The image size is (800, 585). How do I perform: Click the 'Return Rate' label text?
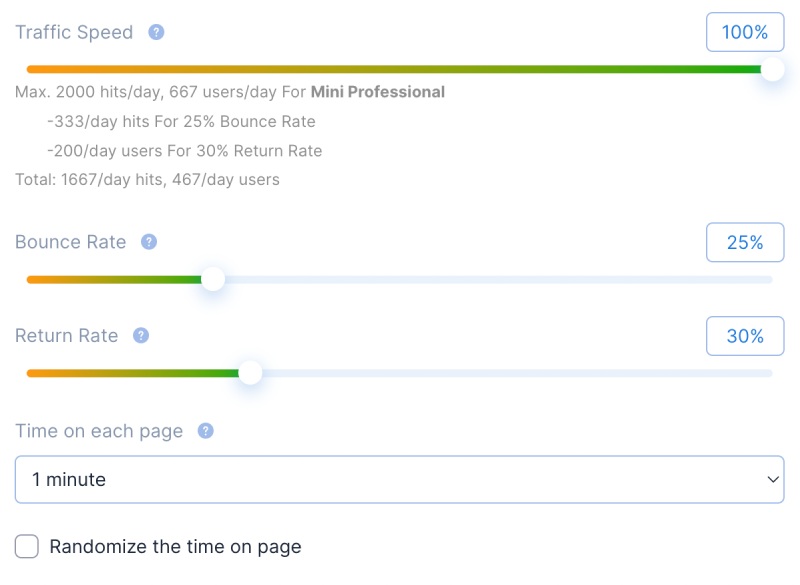pos(66,336)
